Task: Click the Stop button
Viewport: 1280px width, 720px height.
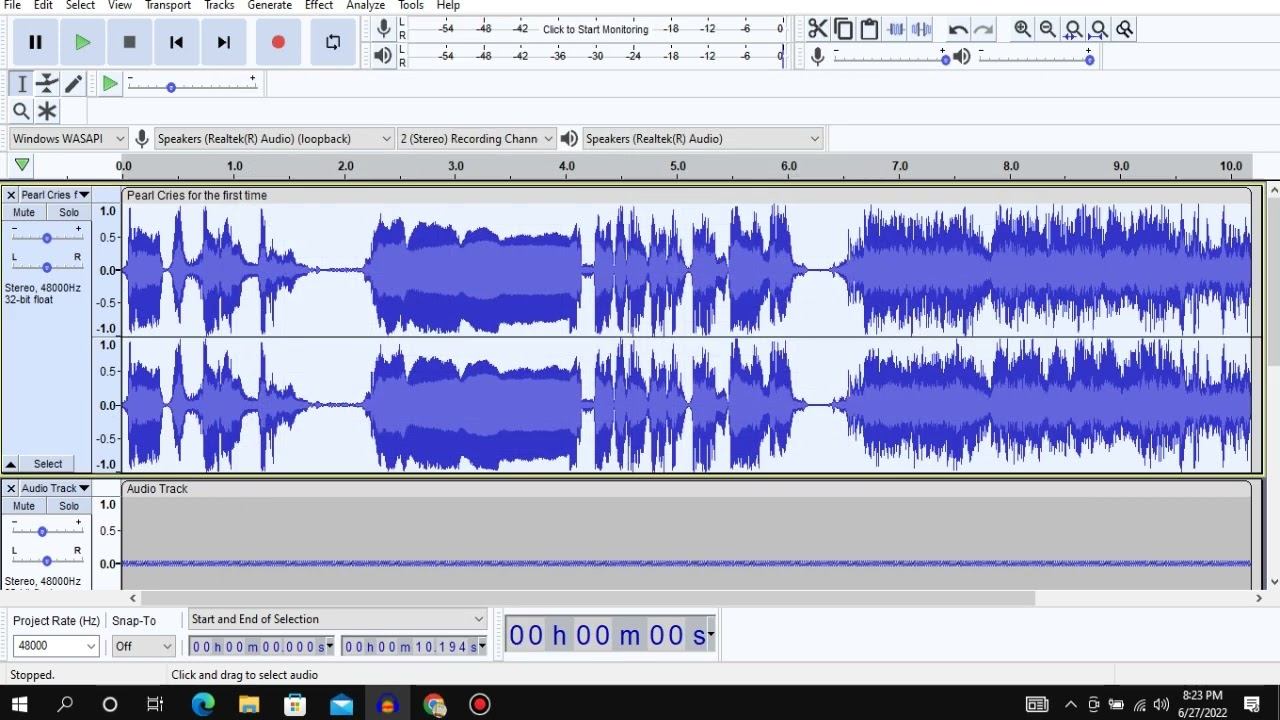Action: [129, 42]
